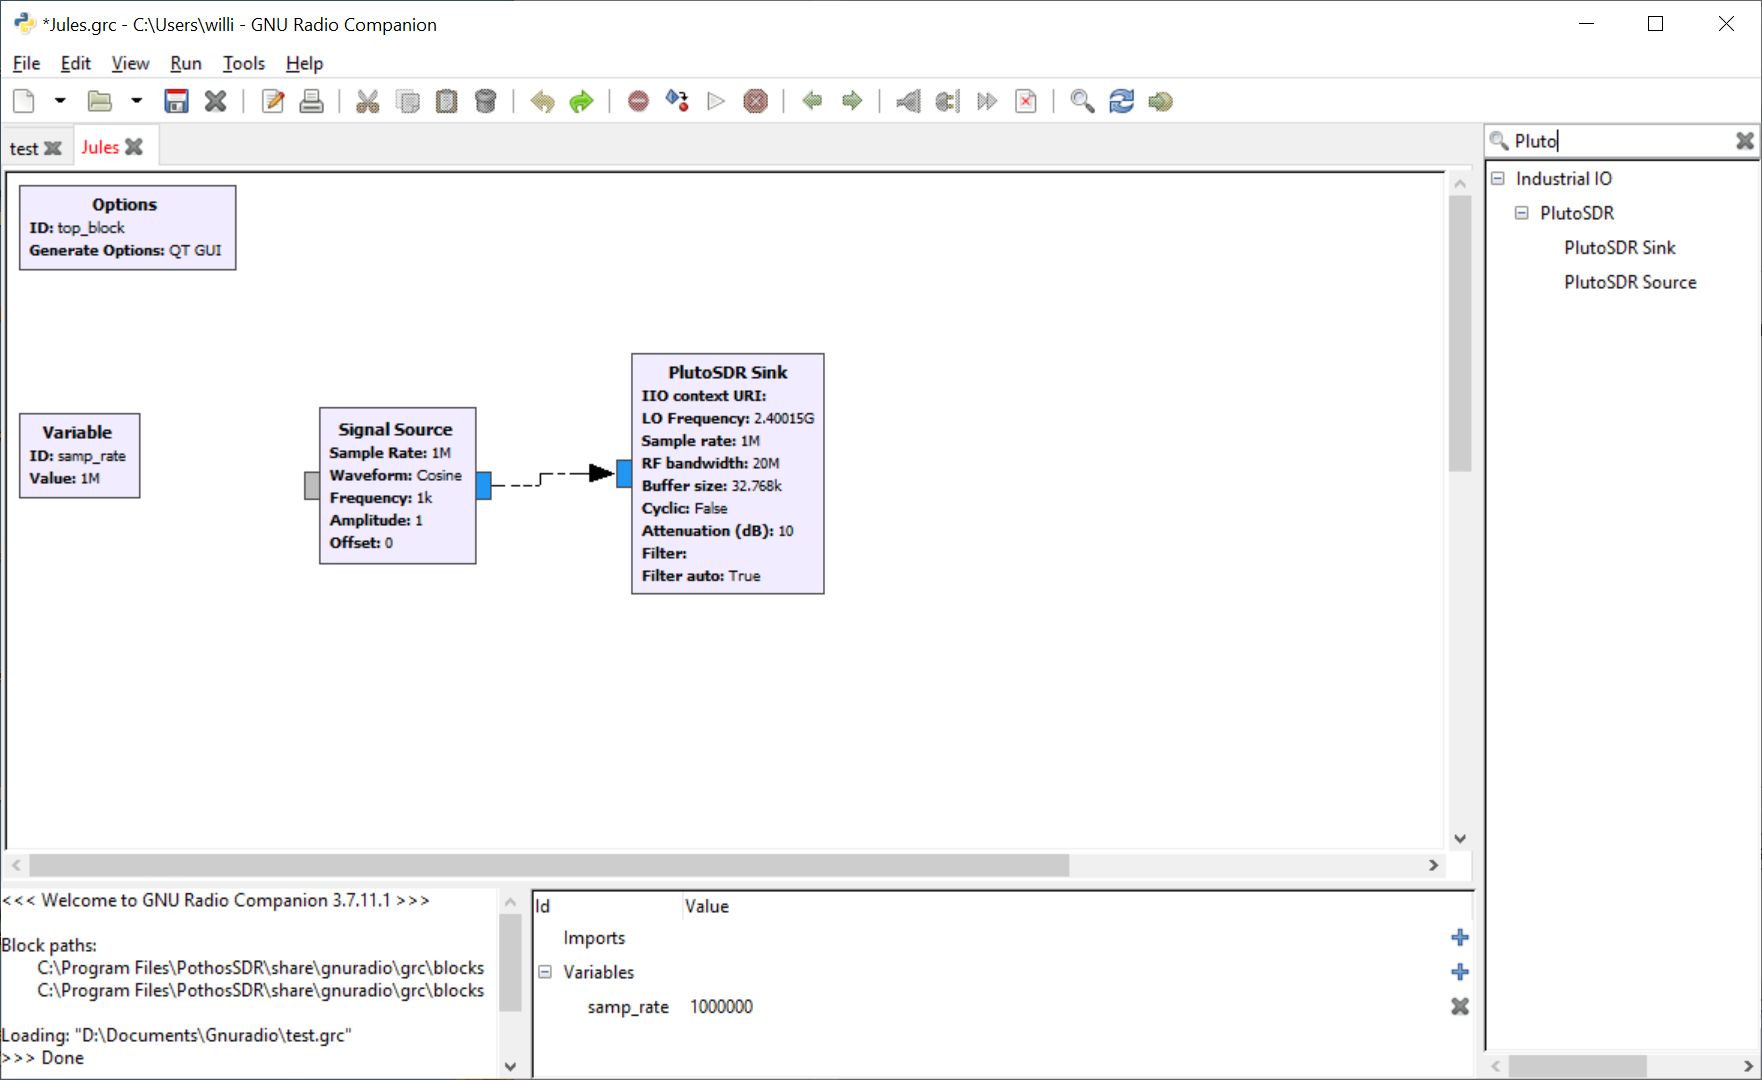Select the Options block
This screenshot has width=1762, height=1080.
coord(128,227)
